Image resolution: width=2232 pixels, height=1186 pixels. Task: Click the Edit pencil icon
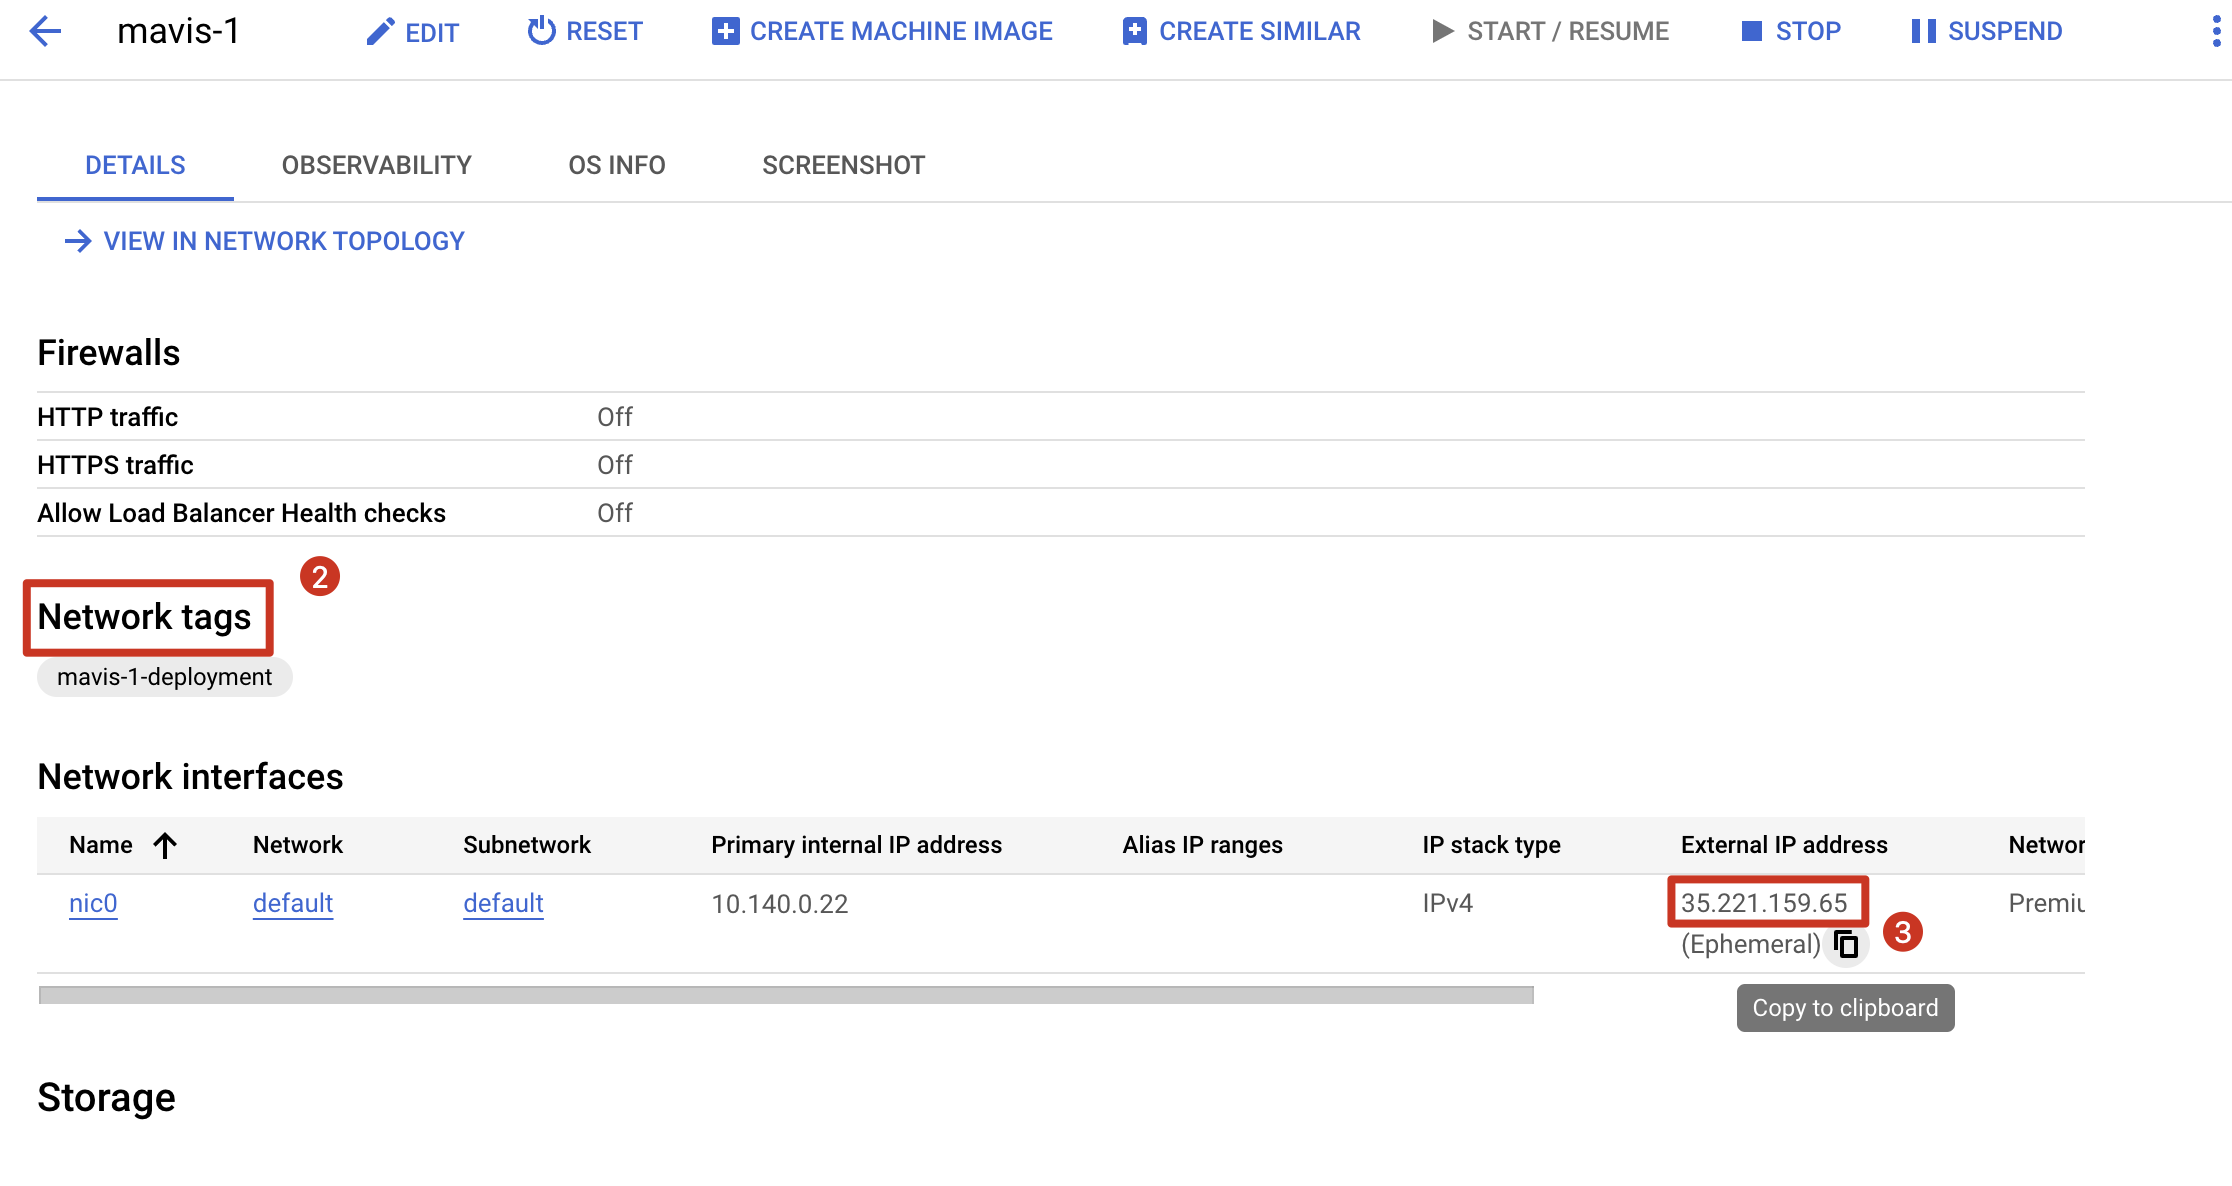(x=379, y=32)
